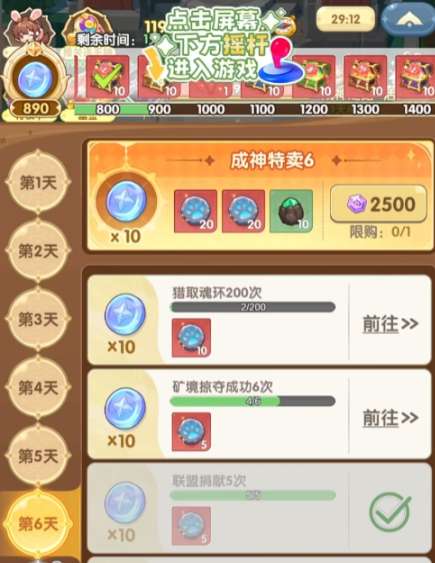Switch to the 第3天 tab

[38, 319]
